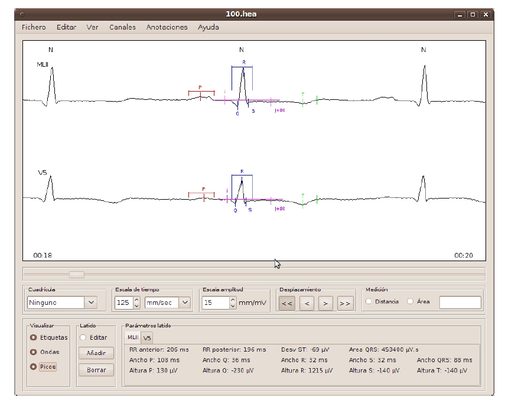This screenshot has width=505, height=400.
Task: Toggle the Ondas visualization option
Action: pyautogui.click(x=33, y=352)
